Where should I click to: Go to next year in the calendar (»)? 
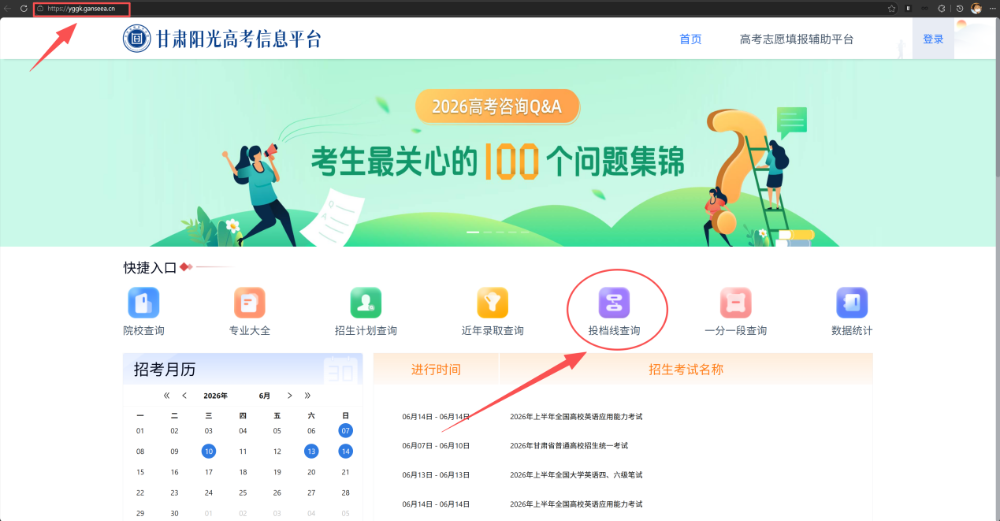[307, 395]
